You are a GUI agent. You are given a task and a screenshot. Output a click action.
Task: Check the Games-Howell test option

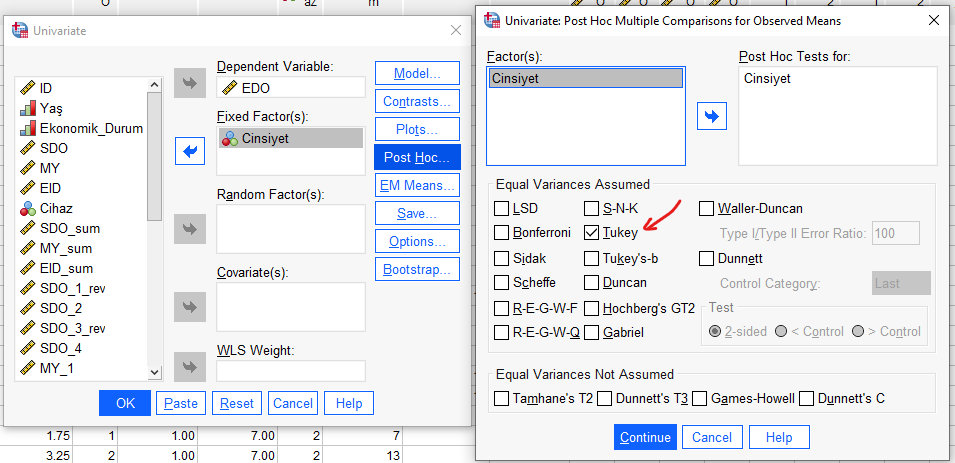point(700,398)
